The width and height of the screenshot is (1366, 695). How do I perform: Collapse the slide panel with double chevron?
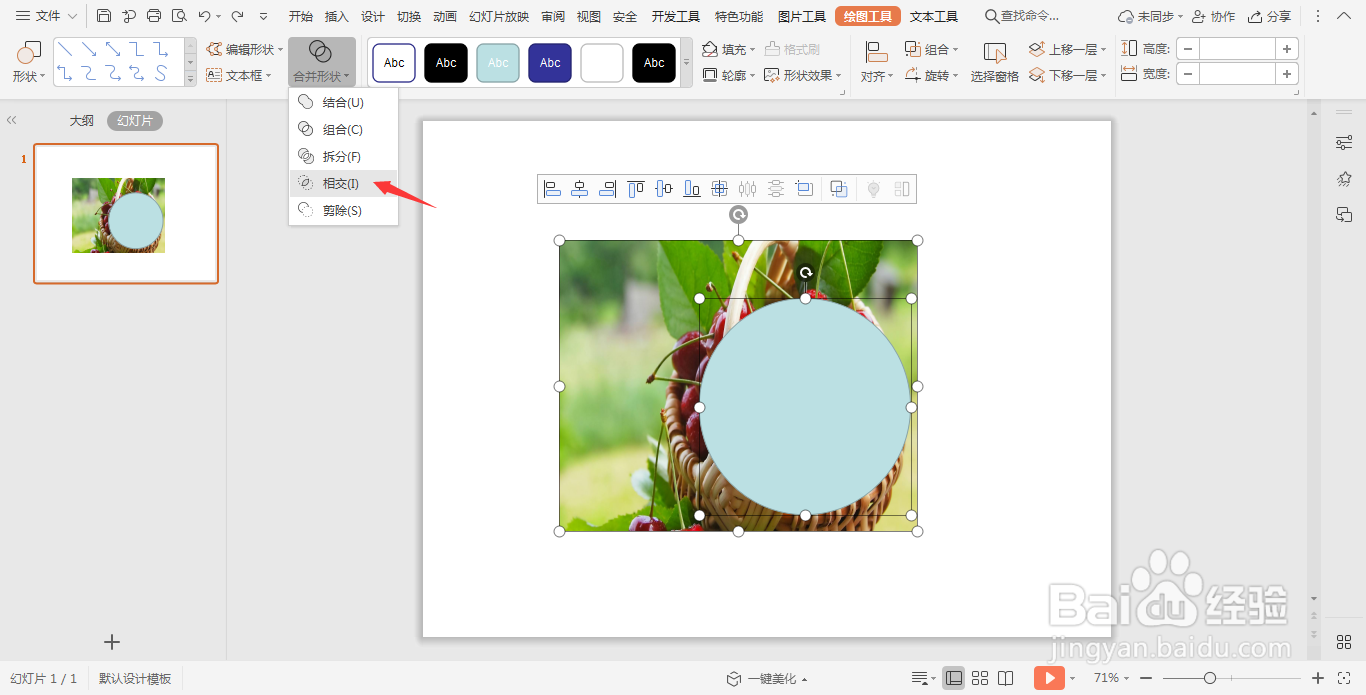[x=11, y=120]
